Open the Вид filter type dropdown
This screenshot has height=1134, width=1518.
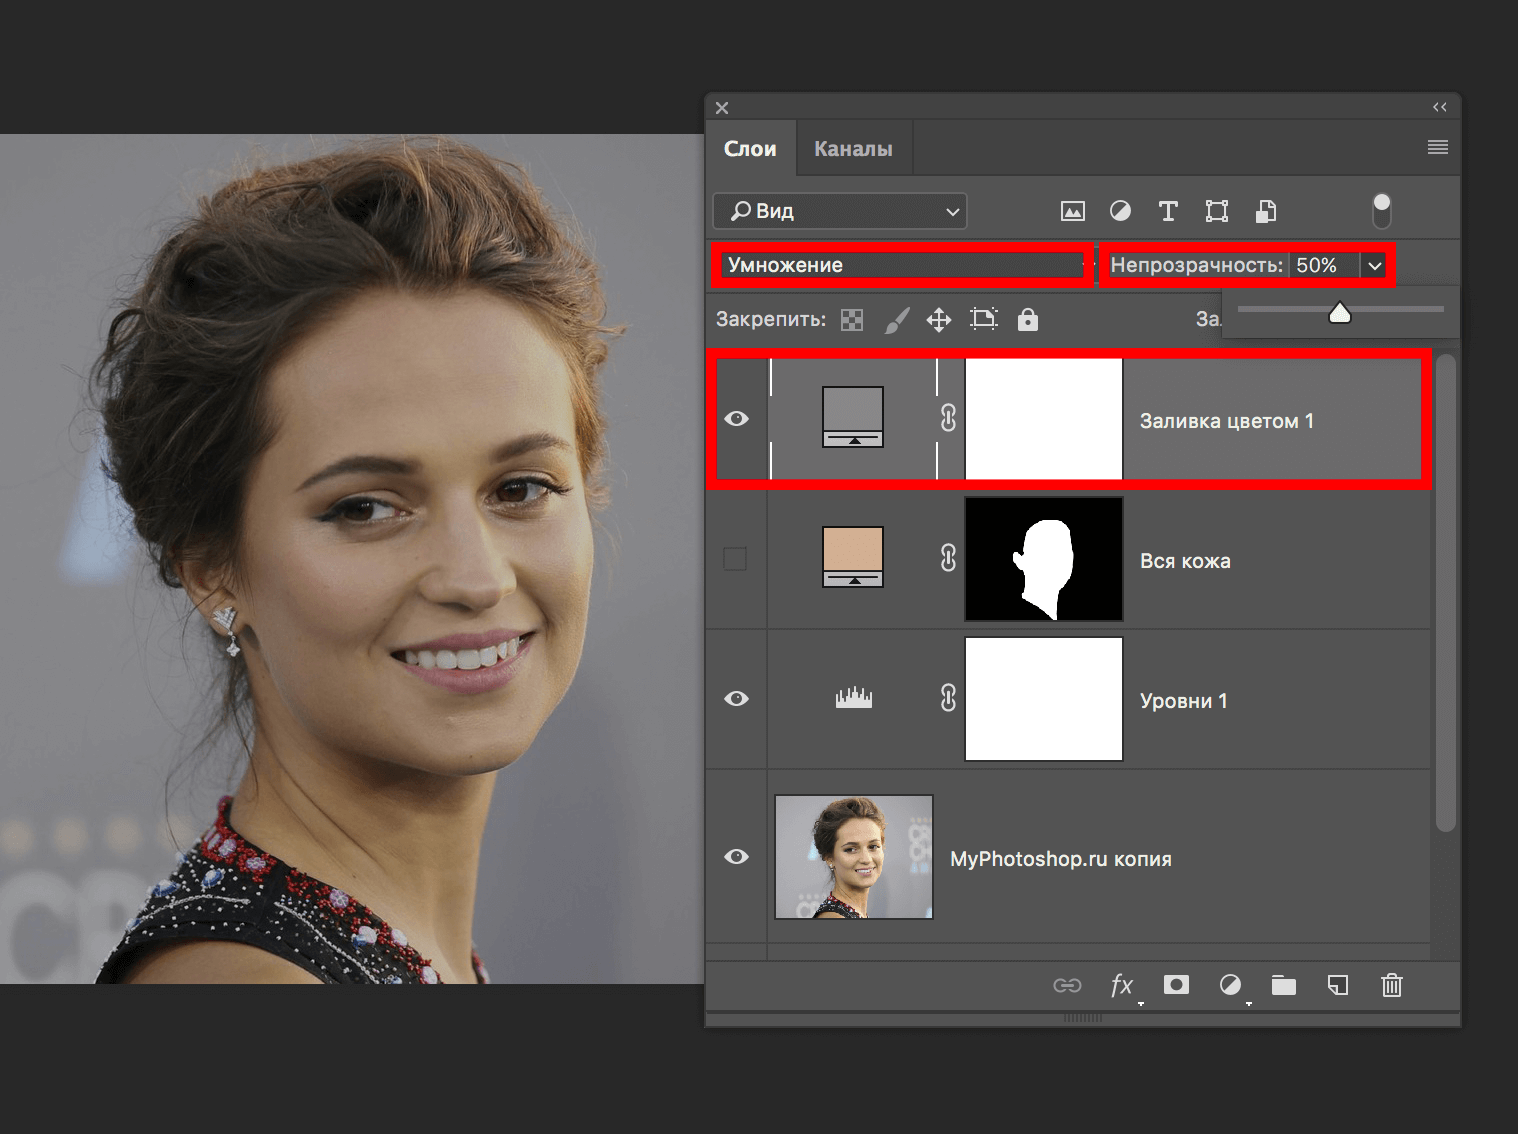(x=840, y=211)
